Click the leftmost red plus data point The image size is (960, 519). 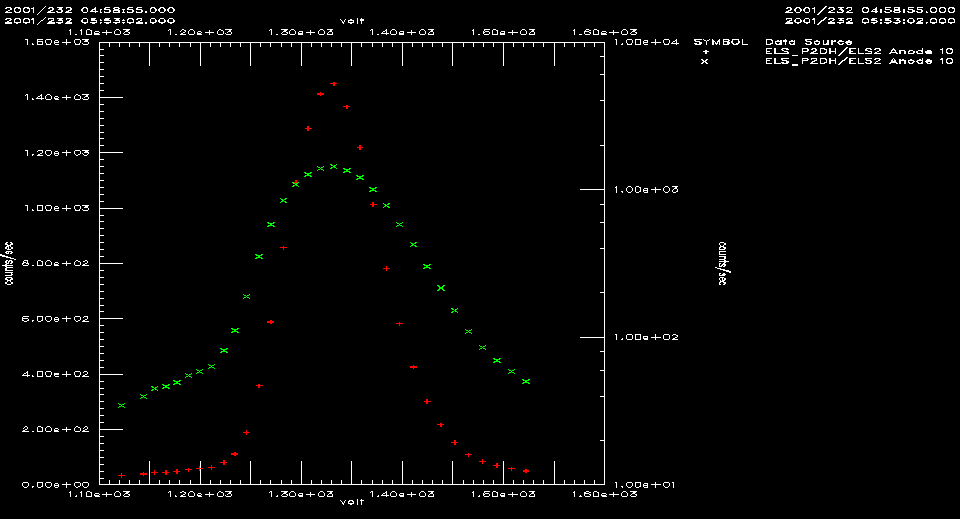click(121, 476)
